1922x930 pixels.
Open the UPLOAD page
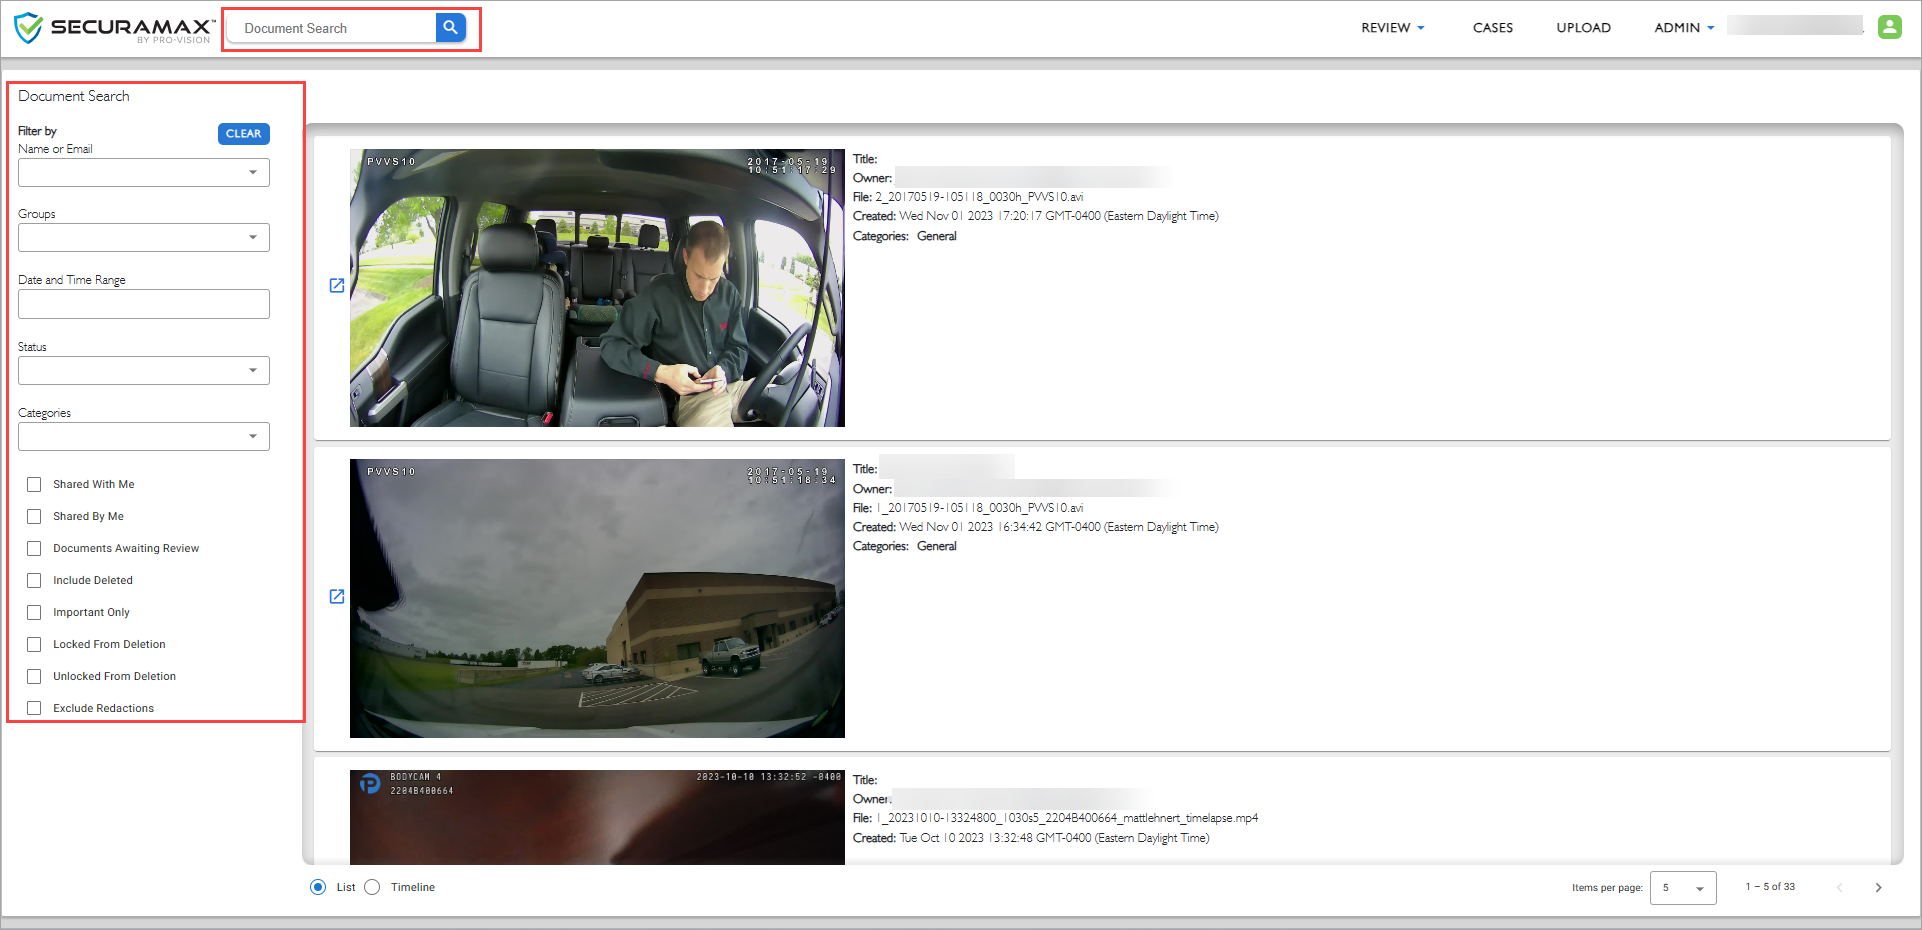1583,28
